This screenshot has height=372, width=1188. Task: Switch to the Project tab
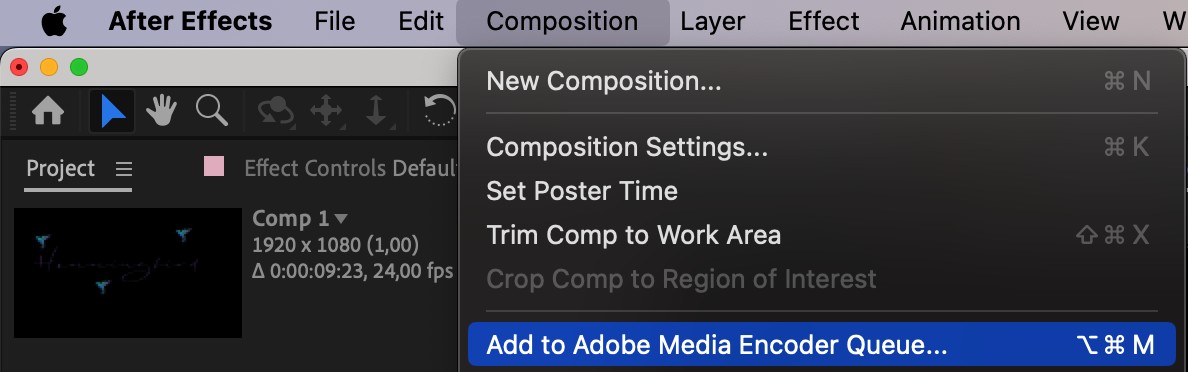61,168
